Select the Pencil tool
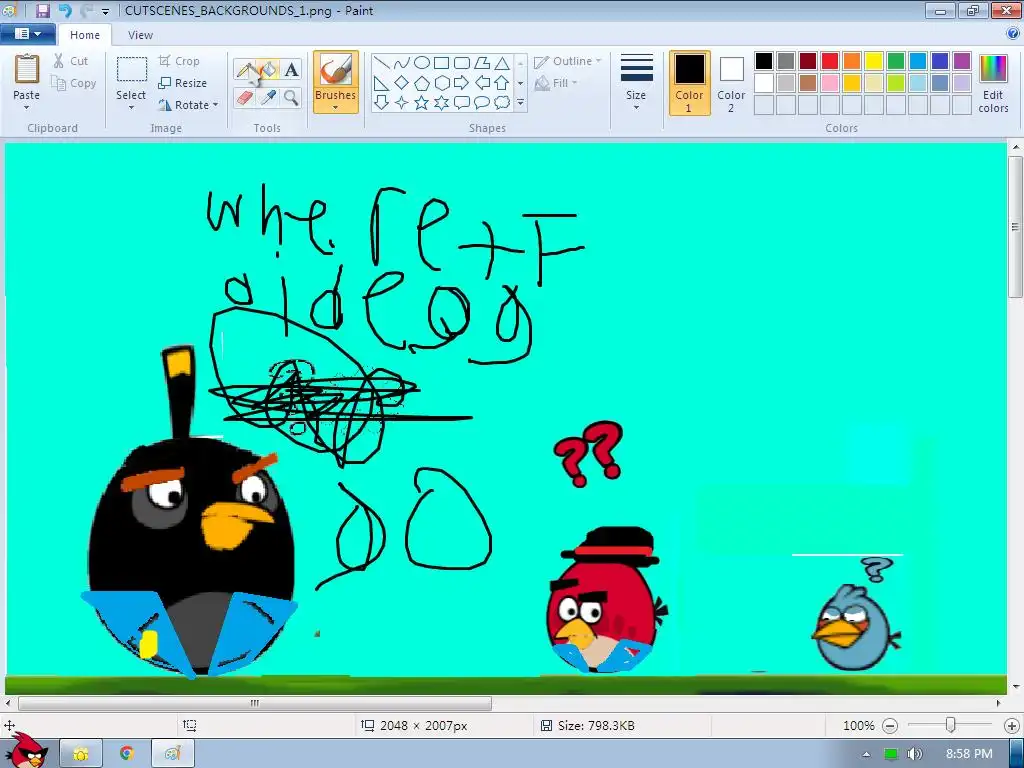1024x768 pixels. (245, 70)
